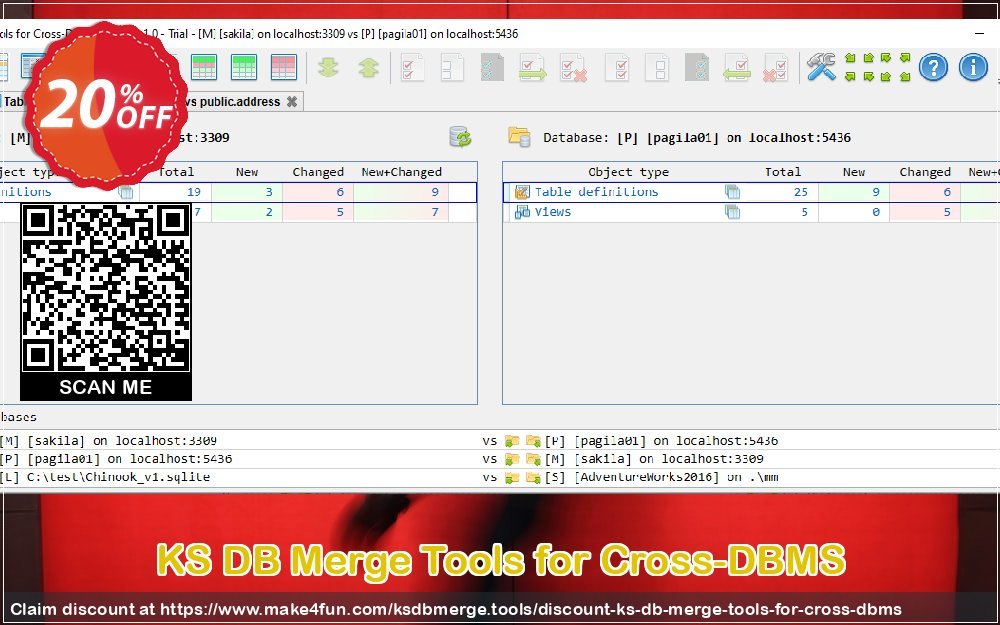The height and width of the screenshot is (625, 1000).
Task: Click the Table definitions row icon on right
Action: pos(522,191)
